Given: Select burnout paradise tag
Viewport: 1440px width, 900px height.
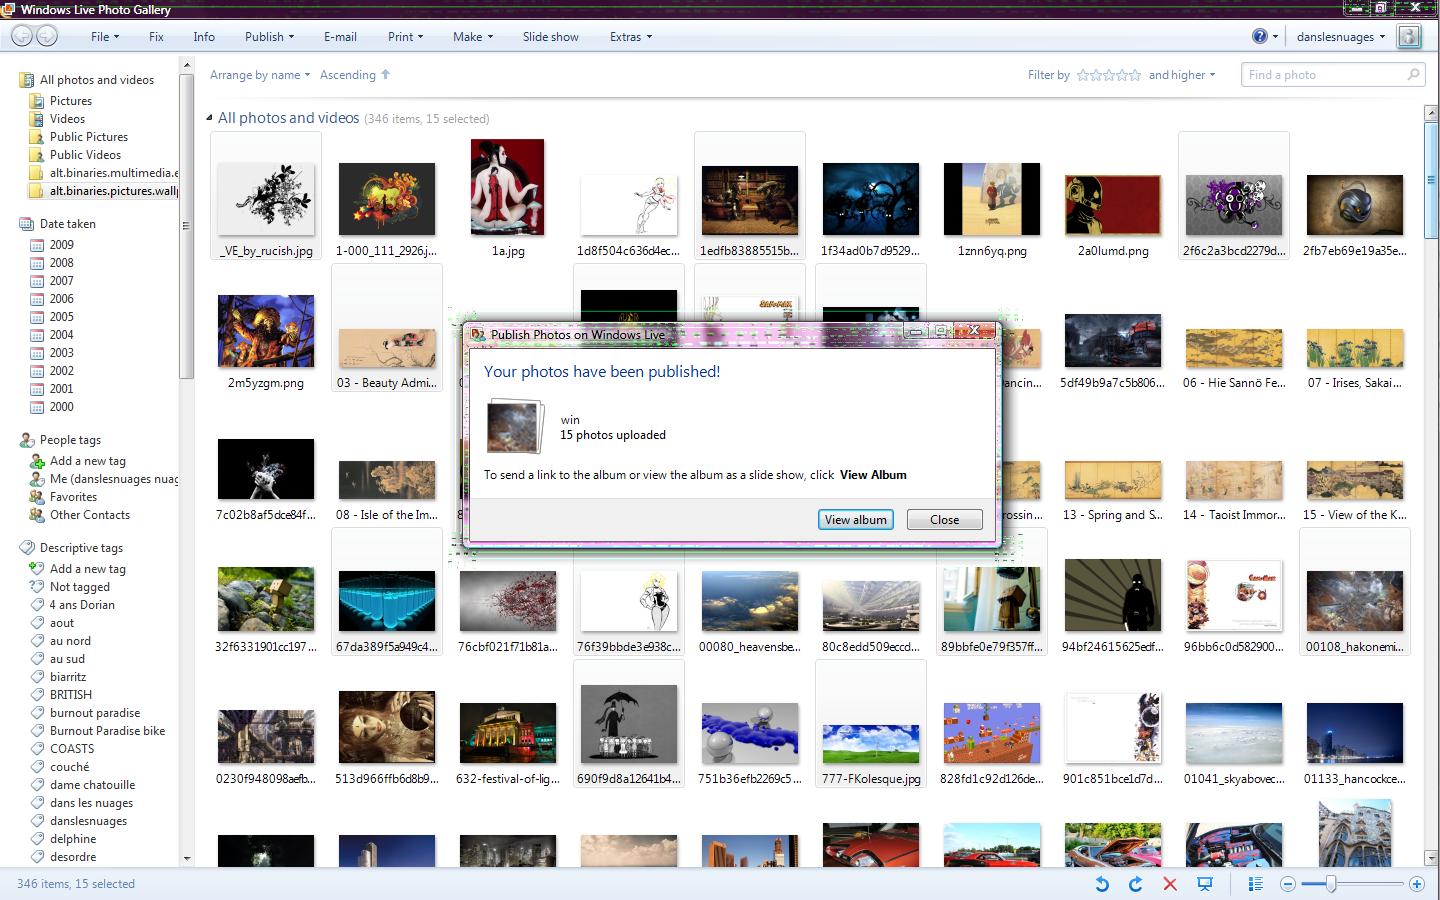Looking at the screenshot, I should click(x=95, y=713).
